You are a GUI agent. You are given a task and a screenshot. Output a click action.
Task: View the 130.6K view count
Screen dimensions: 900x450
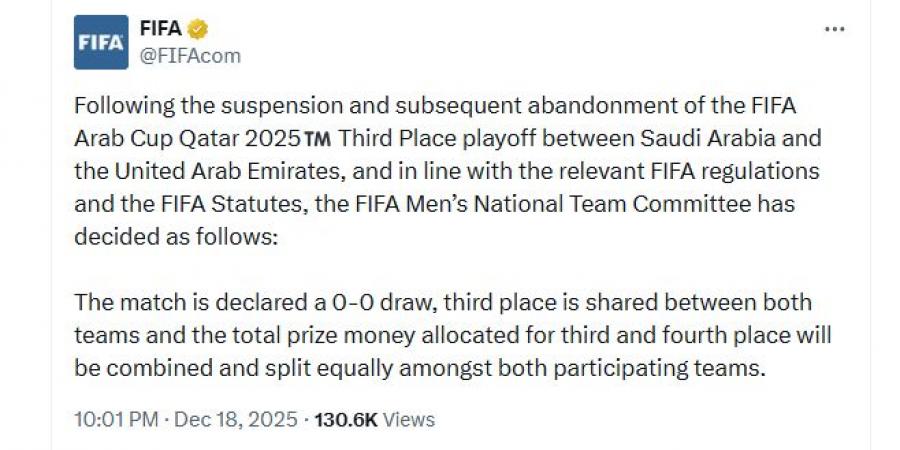coord(345,420)
